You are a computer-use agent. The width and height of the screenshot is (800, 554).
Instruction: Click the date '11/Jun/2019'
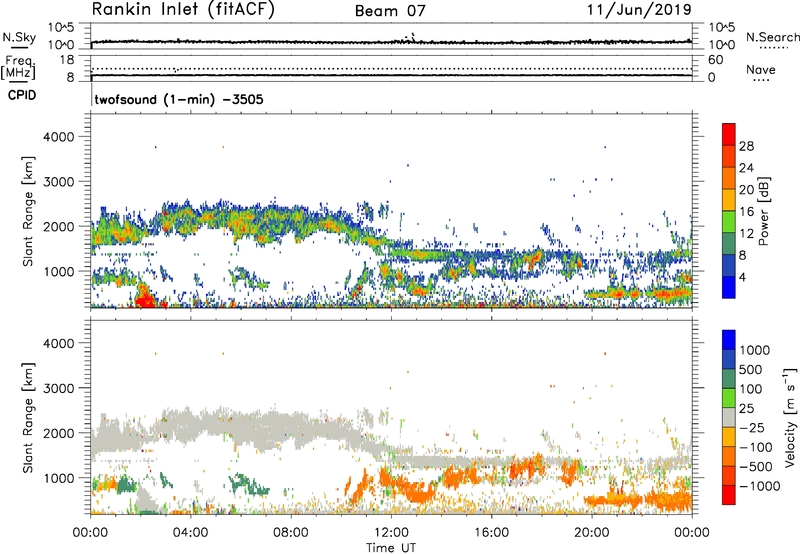[x=639, y=9]
